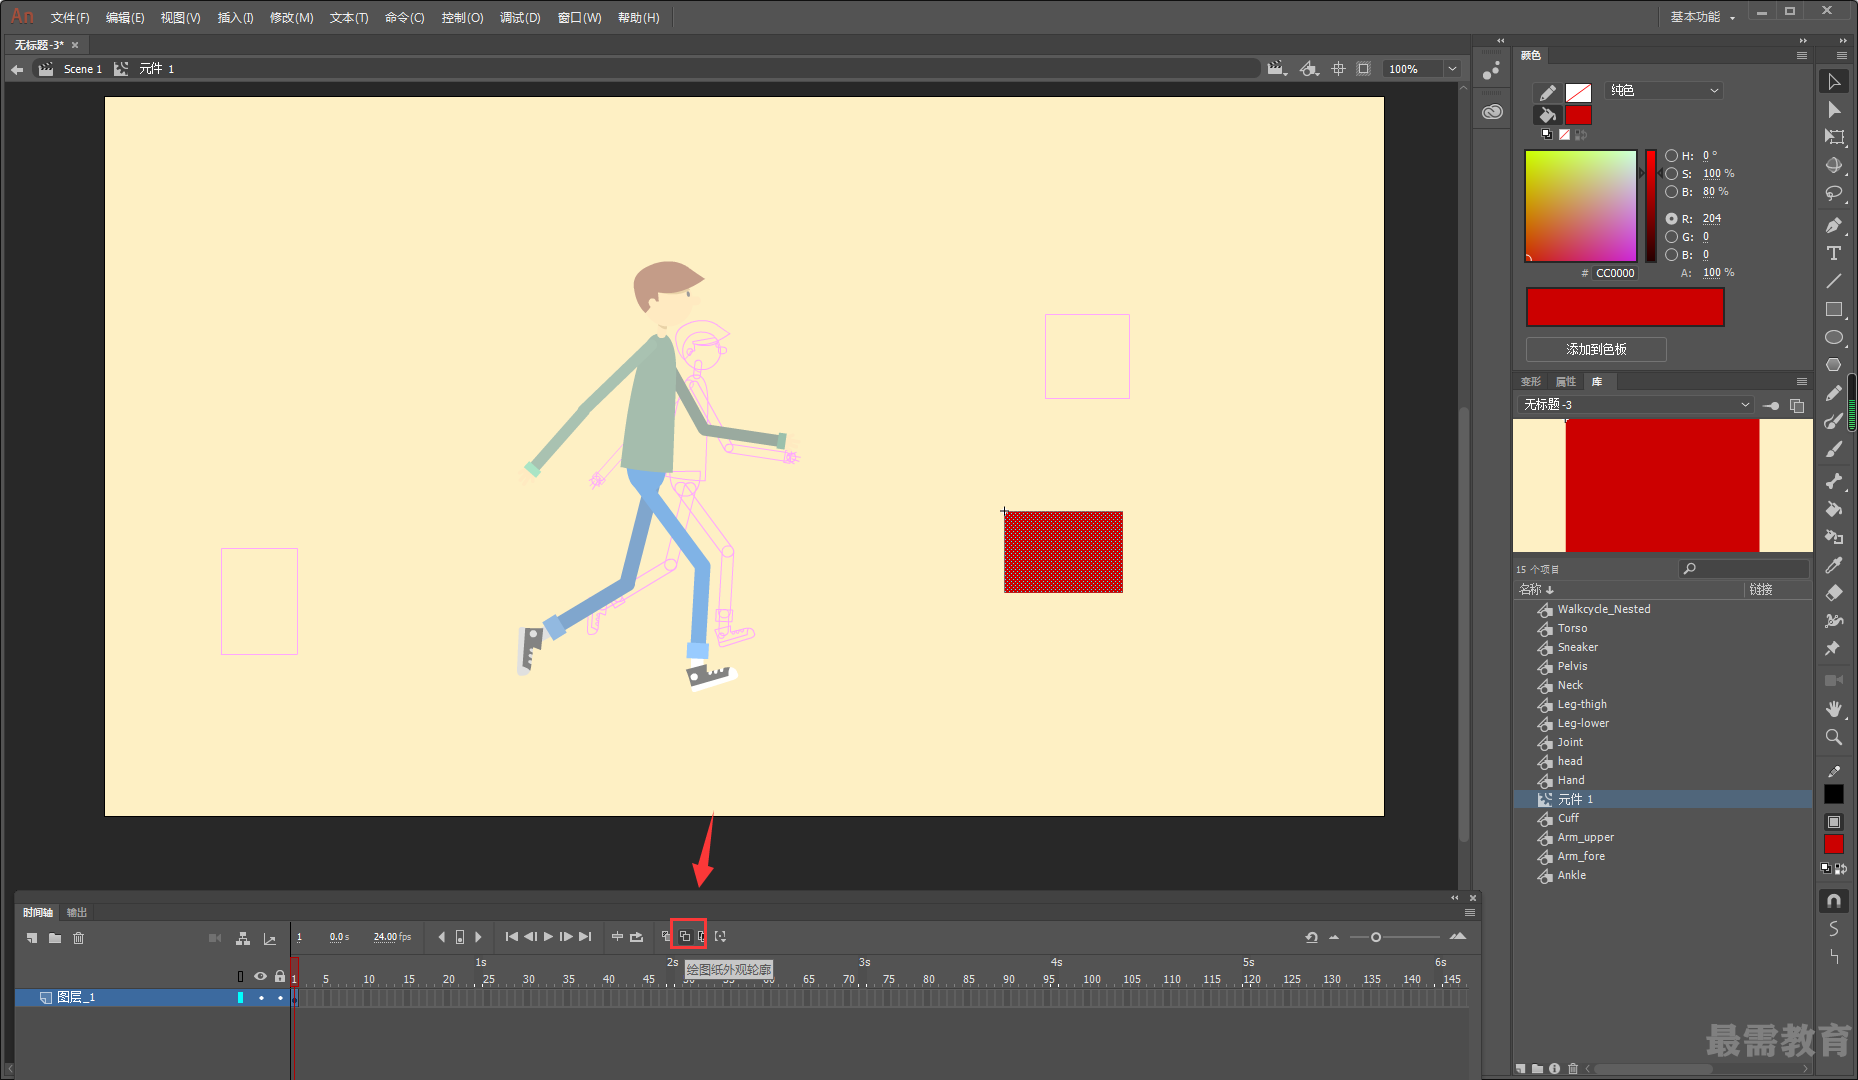Select the Oval tool

pos(1834,338)
